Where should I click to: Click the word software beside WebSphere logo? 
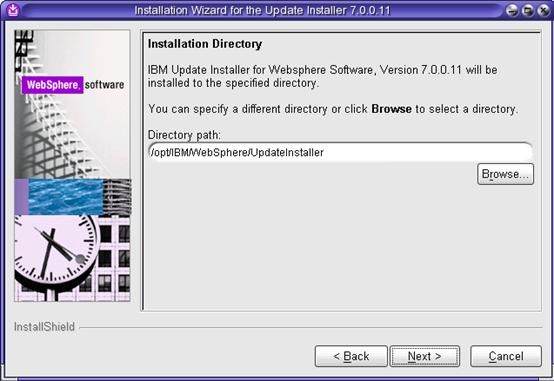point(105,85)
